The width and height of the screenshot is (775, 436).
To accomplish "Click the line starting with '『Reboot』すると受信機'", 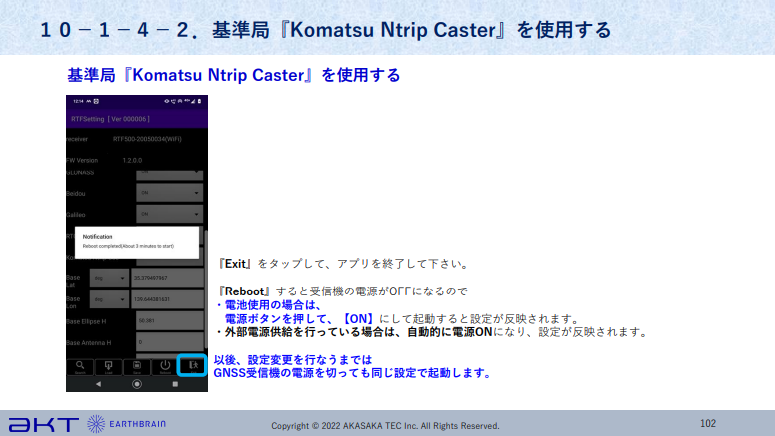I will point(342,291).
